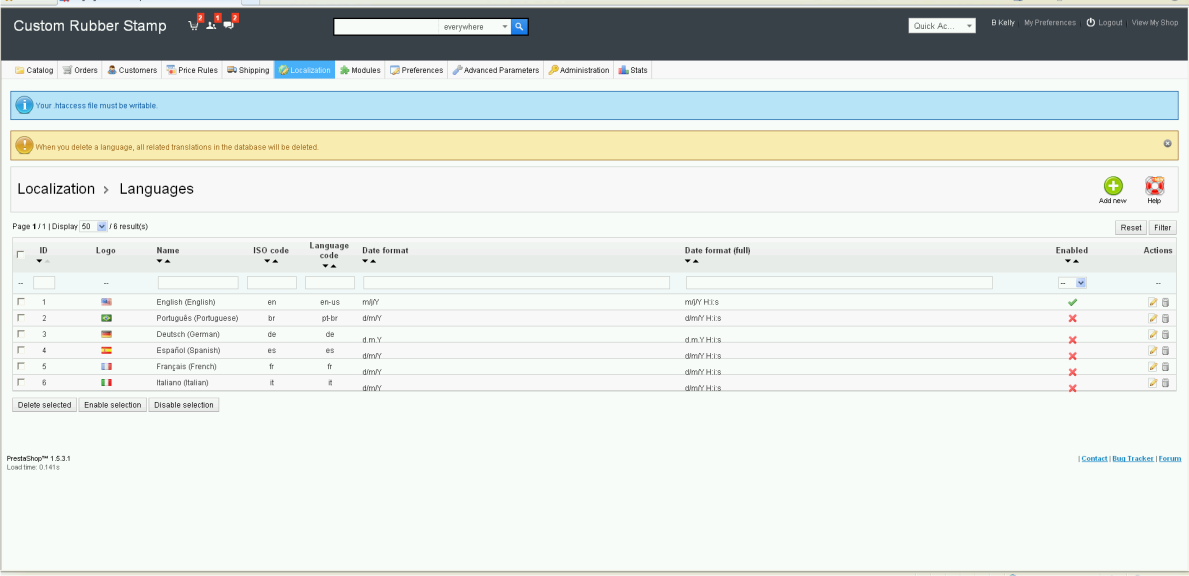
Task: Edit the Português language row
Action: [x=1153, y=318]
